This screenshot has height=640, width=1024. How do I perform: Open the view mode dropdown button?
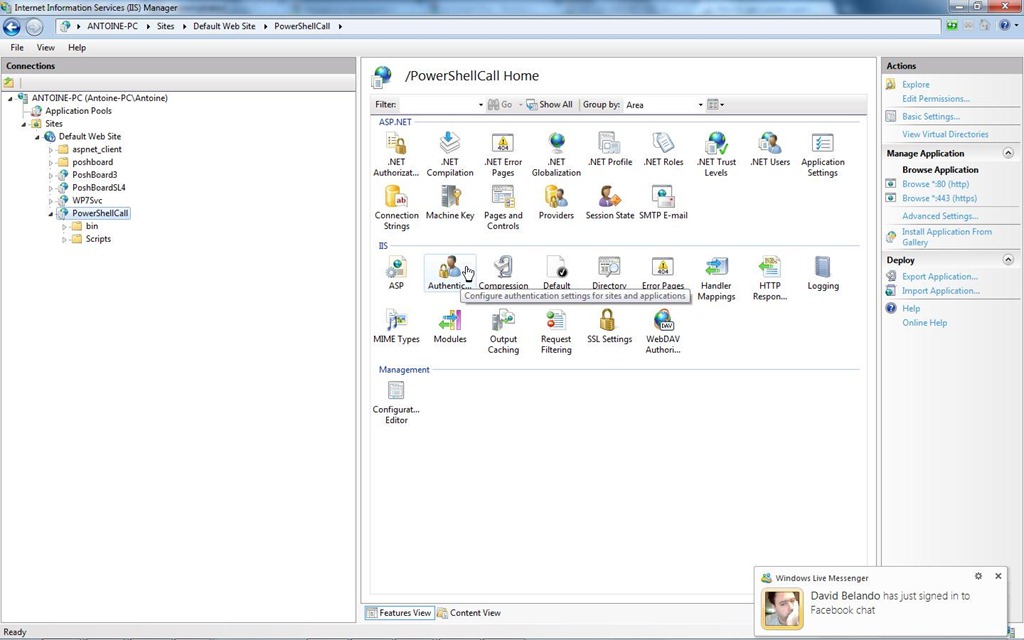click(x=716, y=104)
